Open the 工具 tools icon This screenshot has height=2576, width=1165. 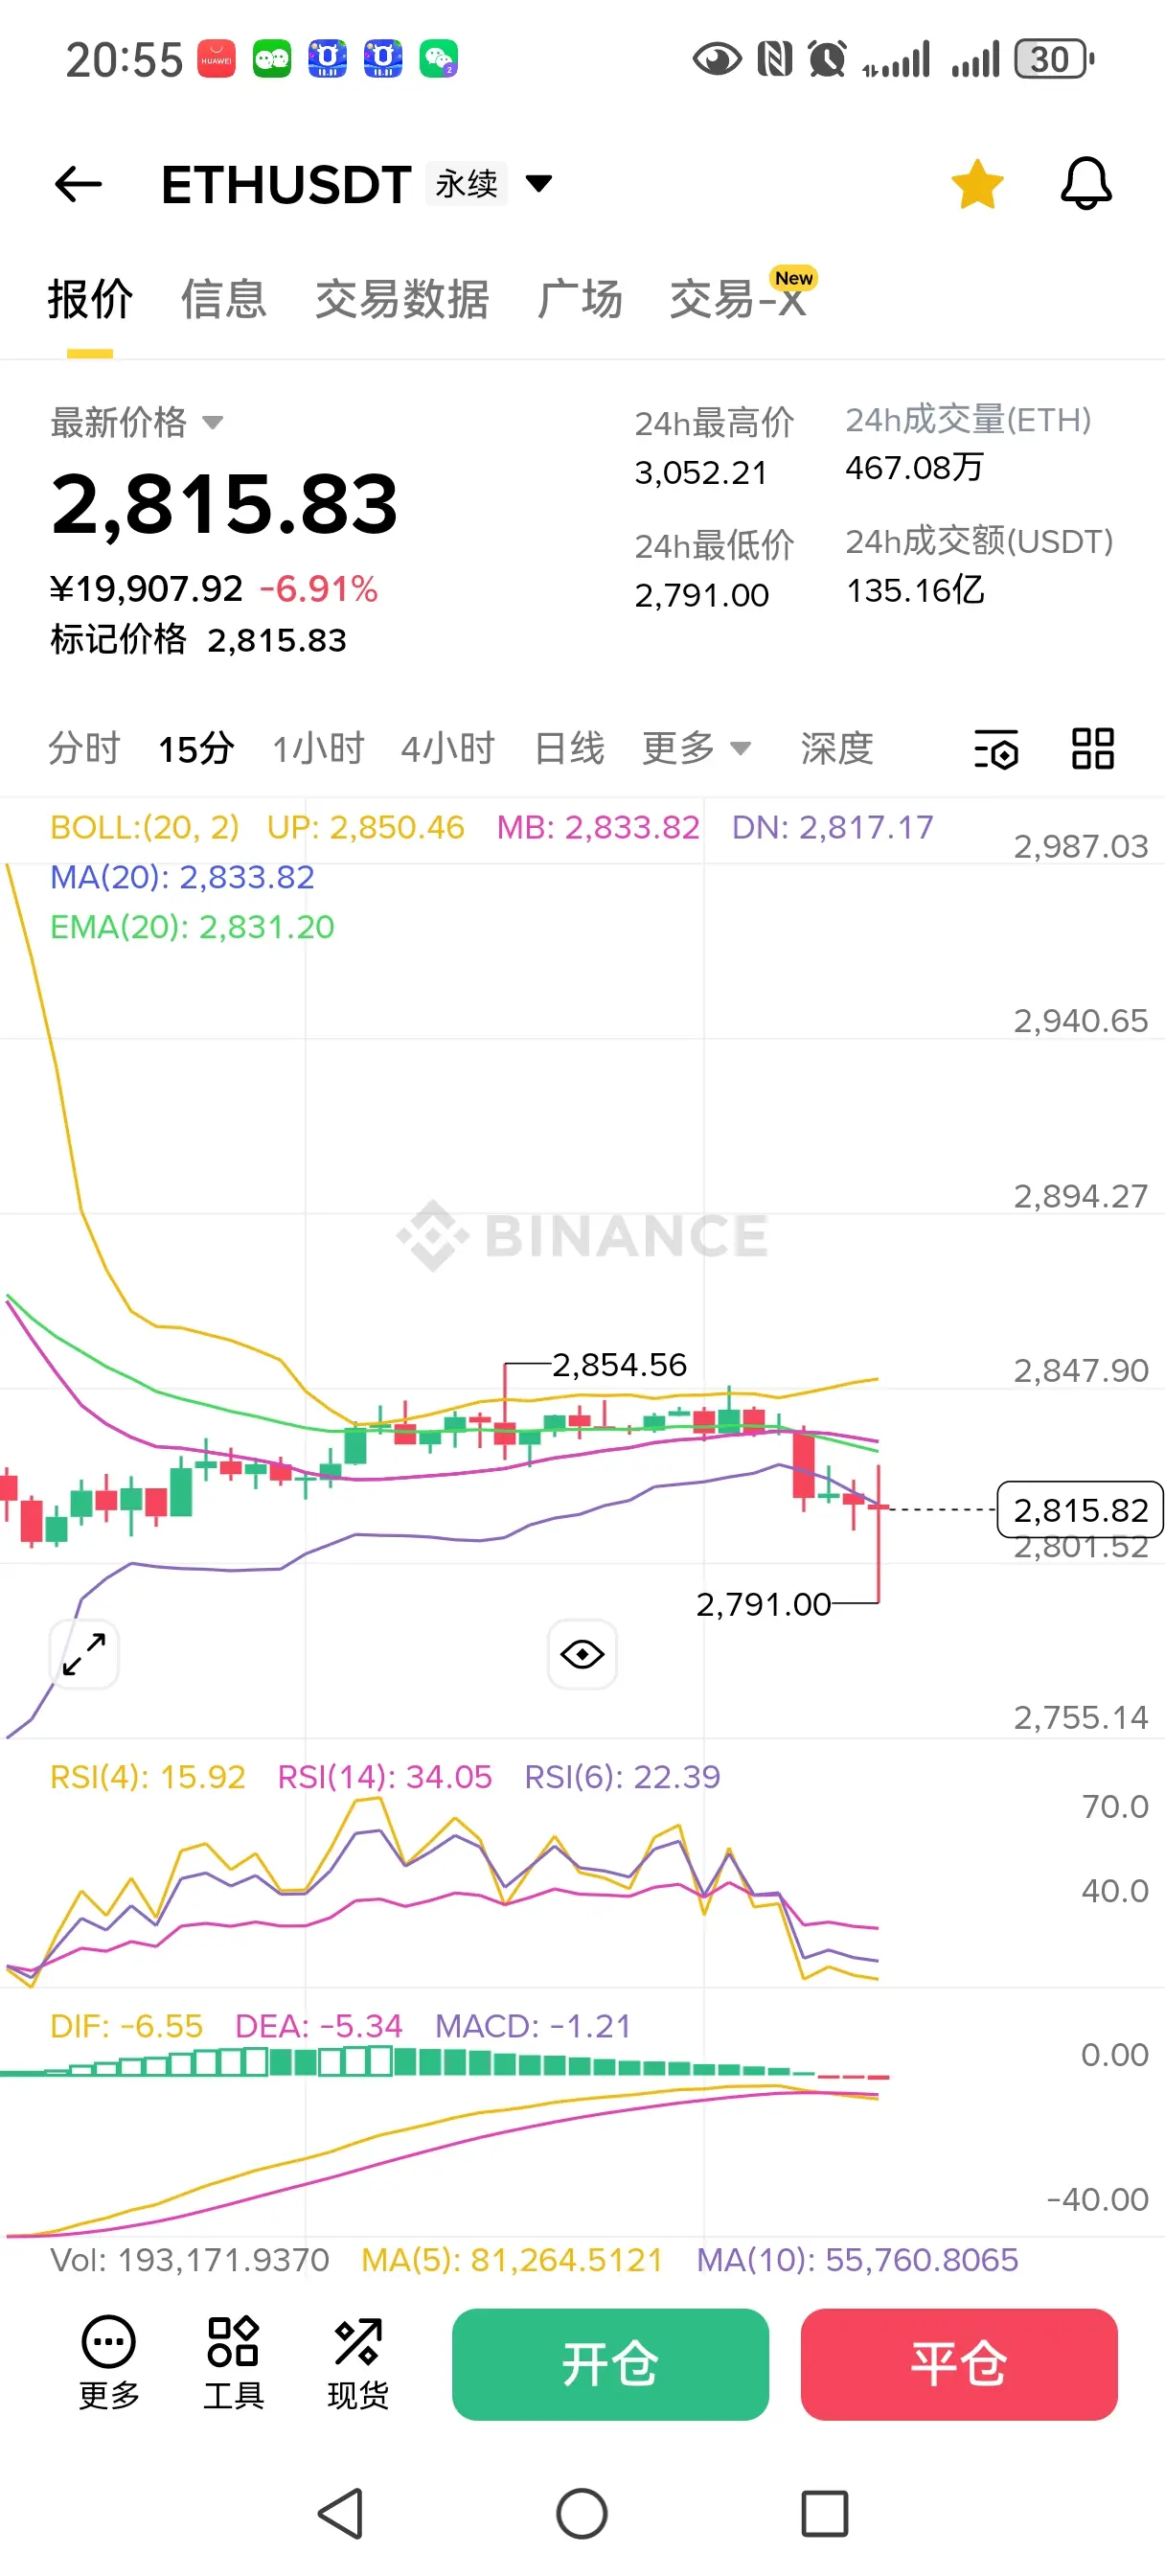point(233,2365)
